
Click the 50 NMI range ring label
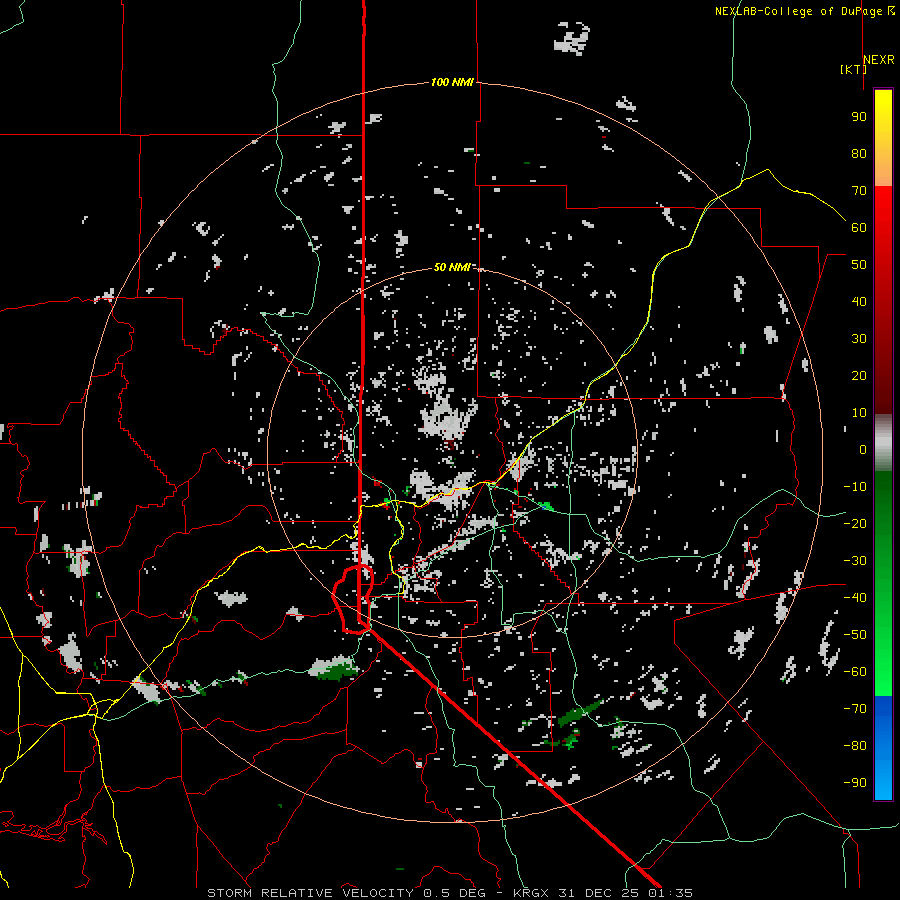(452, 267)
